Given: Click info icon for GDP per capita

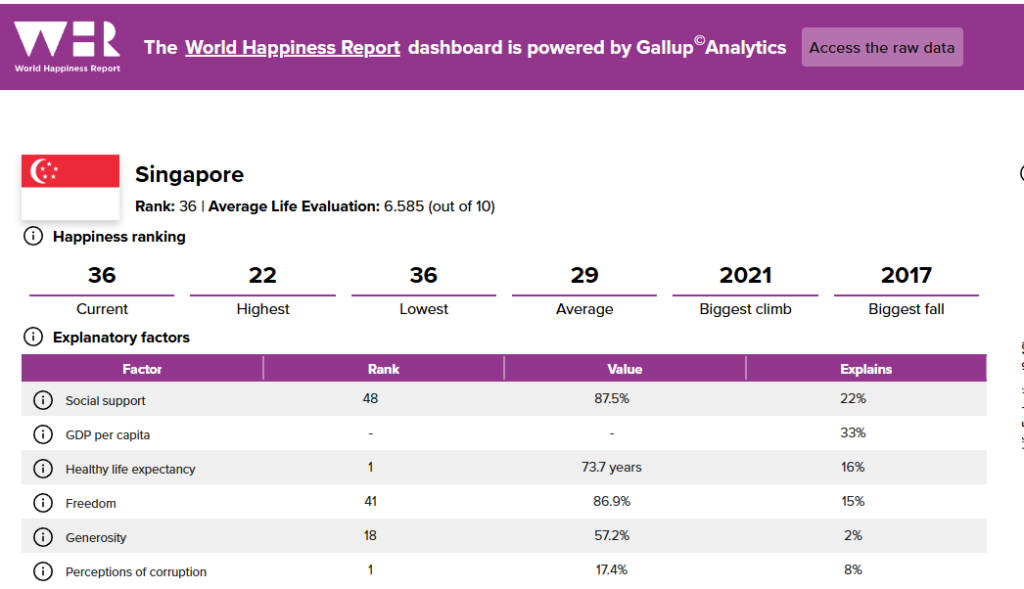Looking at the screenshot, I should click(x=42, y=434).
